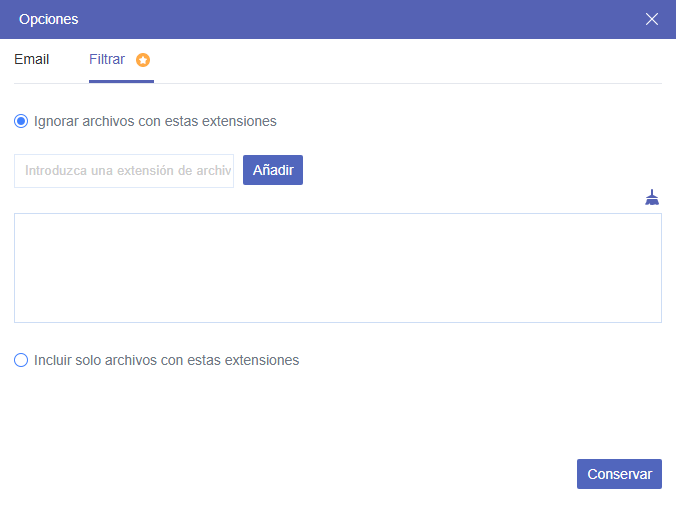Image resolution: width=676 pixels, height=506 pixels.
Task: Click the 'Incluir solo archivos con estas extensiones' label text
Action: (x=166, y=360)
